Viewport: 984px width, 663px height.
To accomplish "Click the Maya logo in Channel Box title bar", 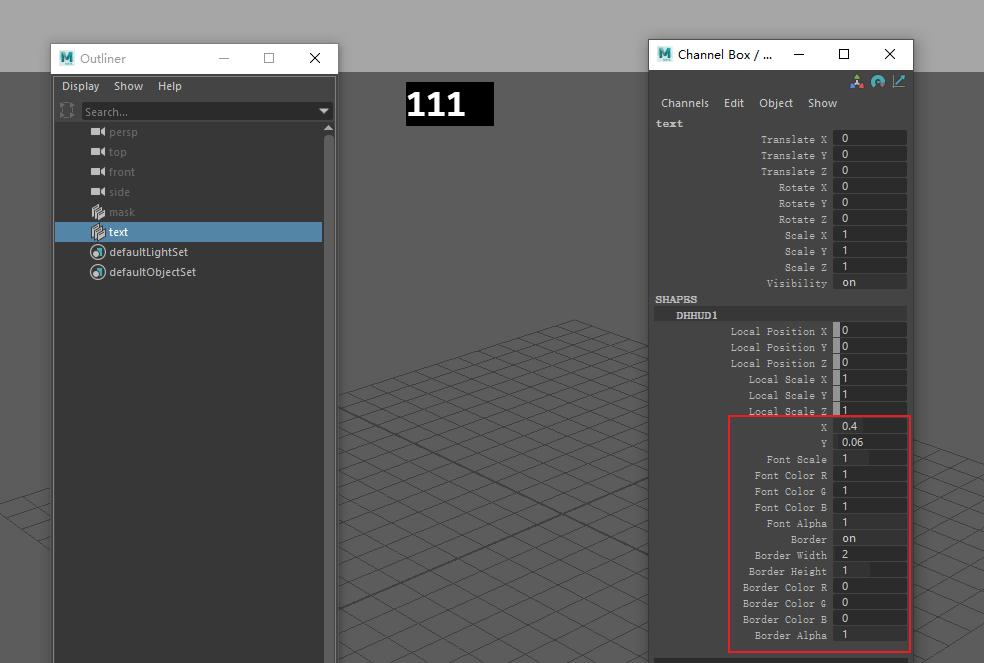I will click(x=665, y=54).
